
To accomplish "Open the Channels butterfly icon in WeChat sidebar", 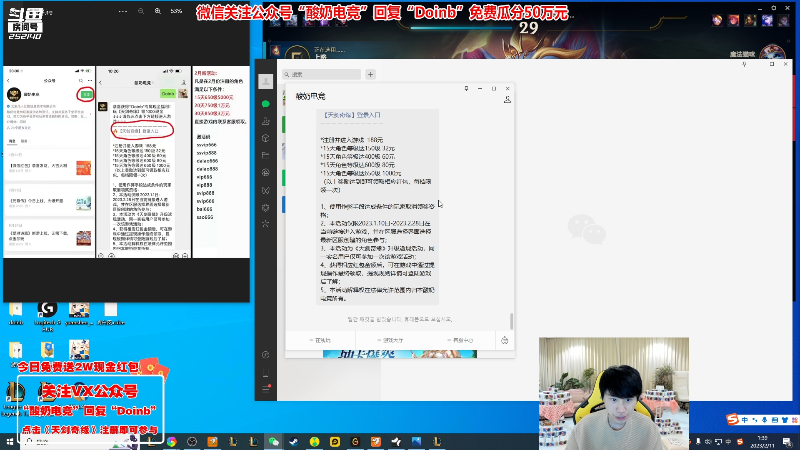I will (x=266, y=190).
